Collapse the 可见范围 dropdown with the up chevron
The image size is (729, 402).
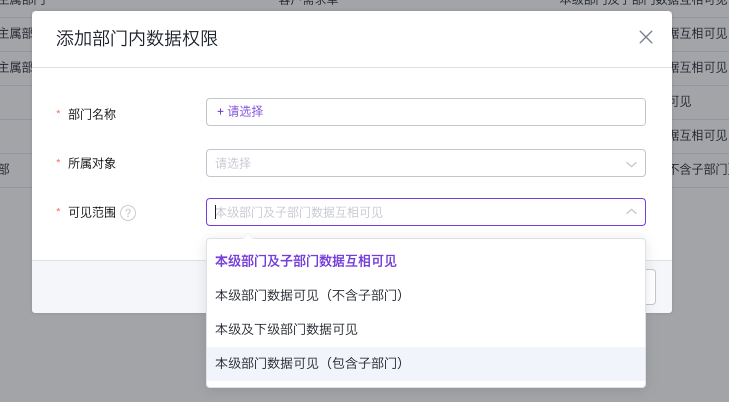631,212
